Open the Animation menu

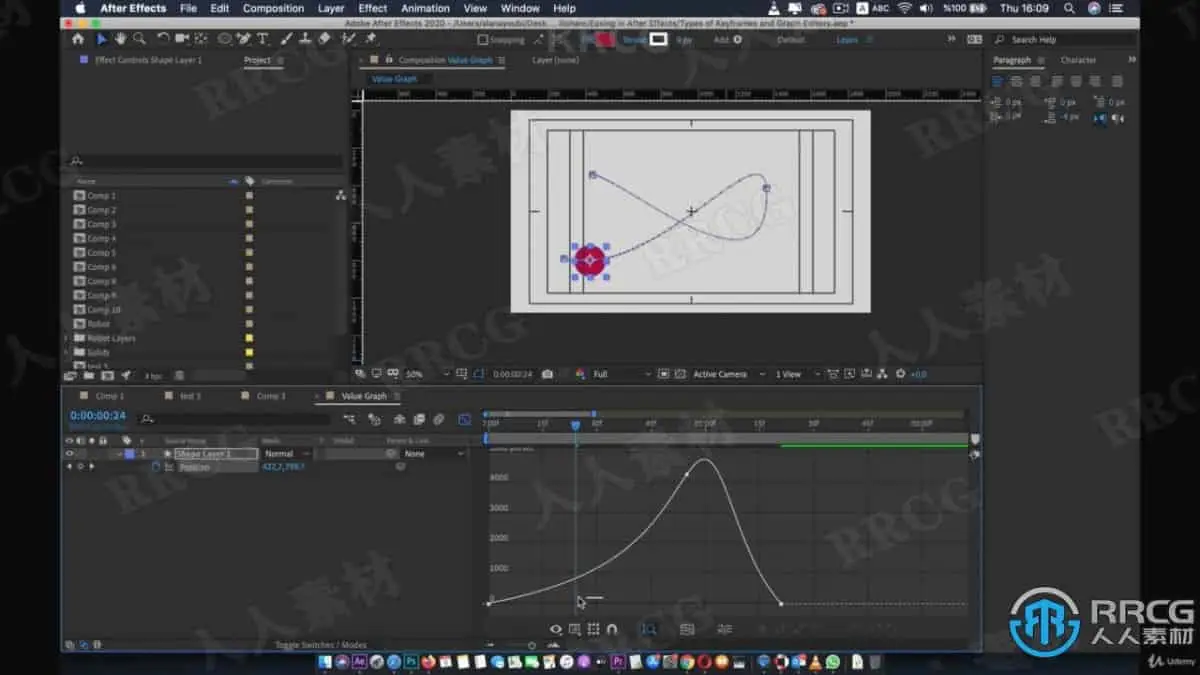click(425, 8)
